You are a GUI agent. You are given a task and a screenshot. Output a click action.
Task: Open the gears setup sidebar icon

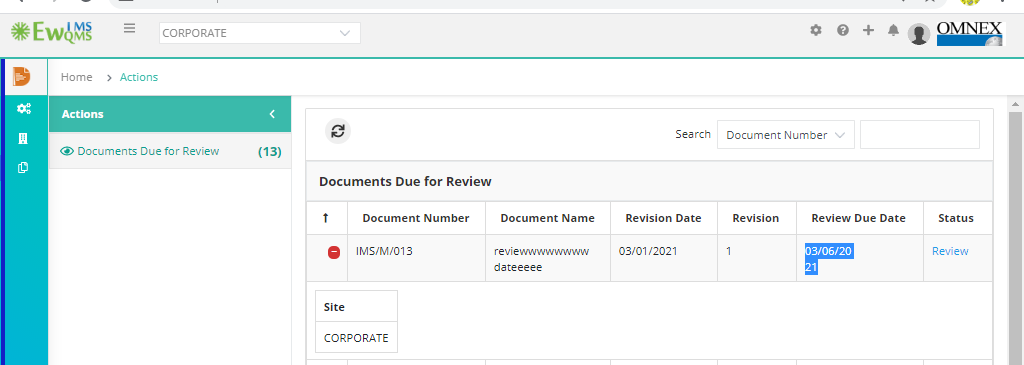24,108
